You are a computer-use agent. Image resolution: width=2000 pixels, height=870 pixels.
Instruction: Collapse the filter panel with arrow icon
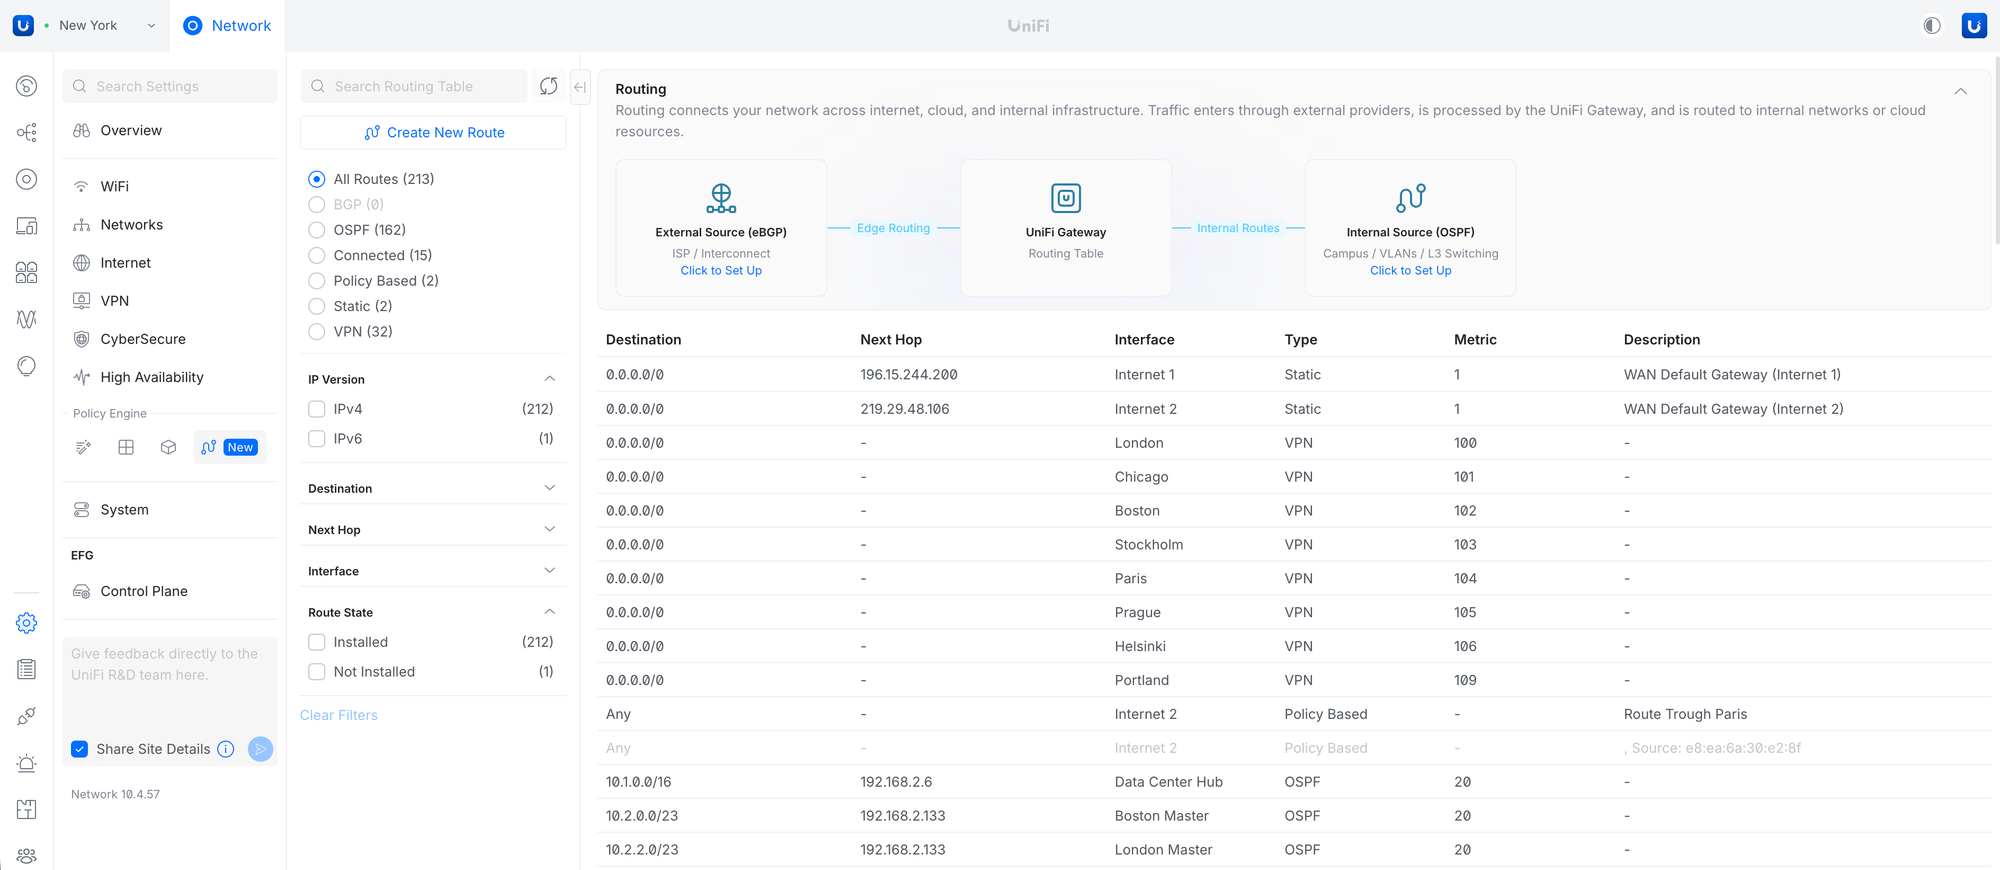tap(580, 87)
